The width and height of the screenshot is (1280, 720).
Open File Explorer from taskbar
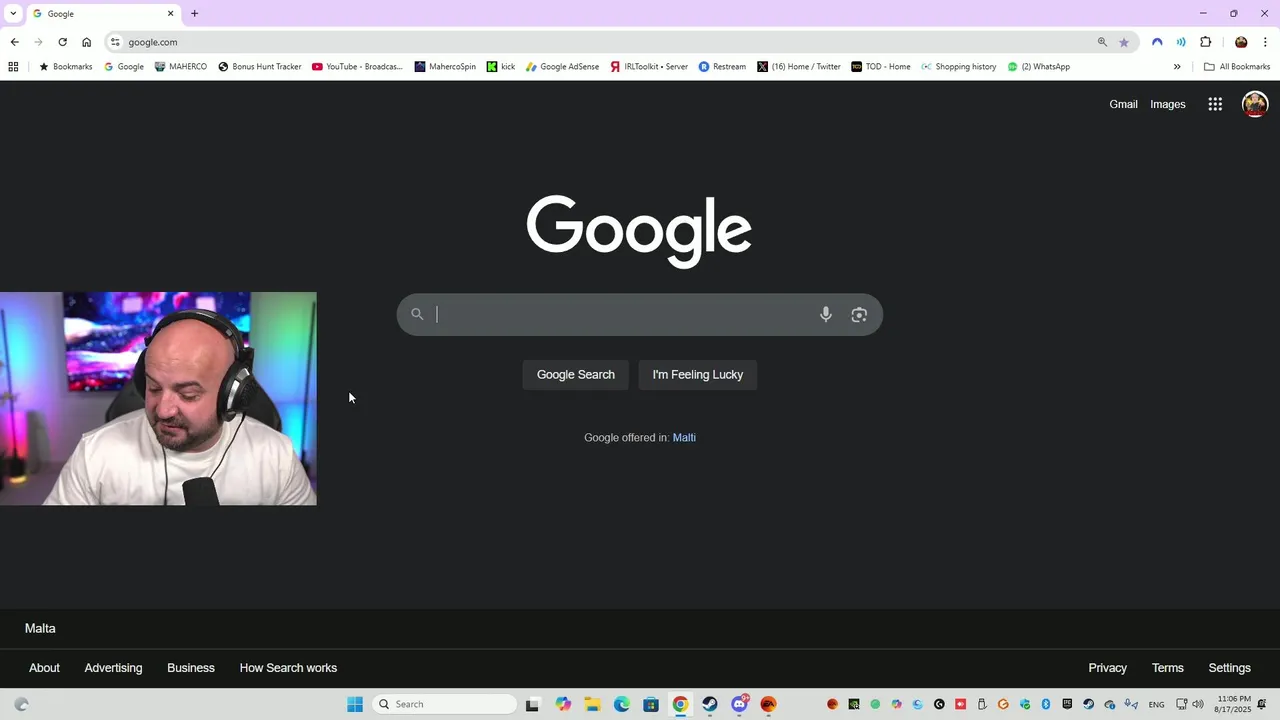[592, 704]
